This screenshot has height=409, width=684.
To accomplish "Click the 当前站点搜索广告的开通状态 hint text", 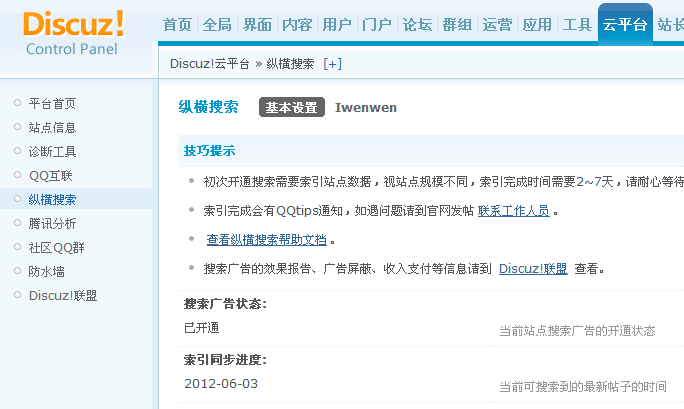I will click(577, 331).
